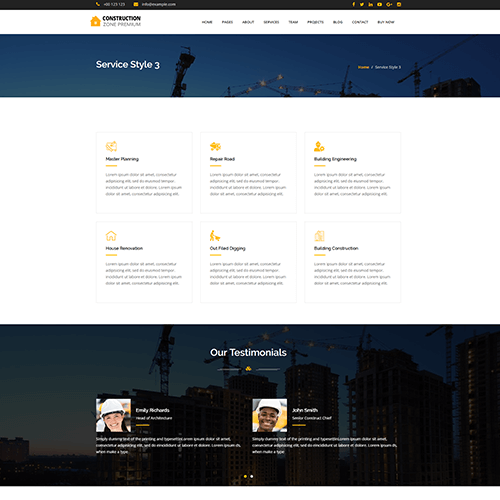
Task: Click the Master Planning title
Action: [x=122, y=159]
